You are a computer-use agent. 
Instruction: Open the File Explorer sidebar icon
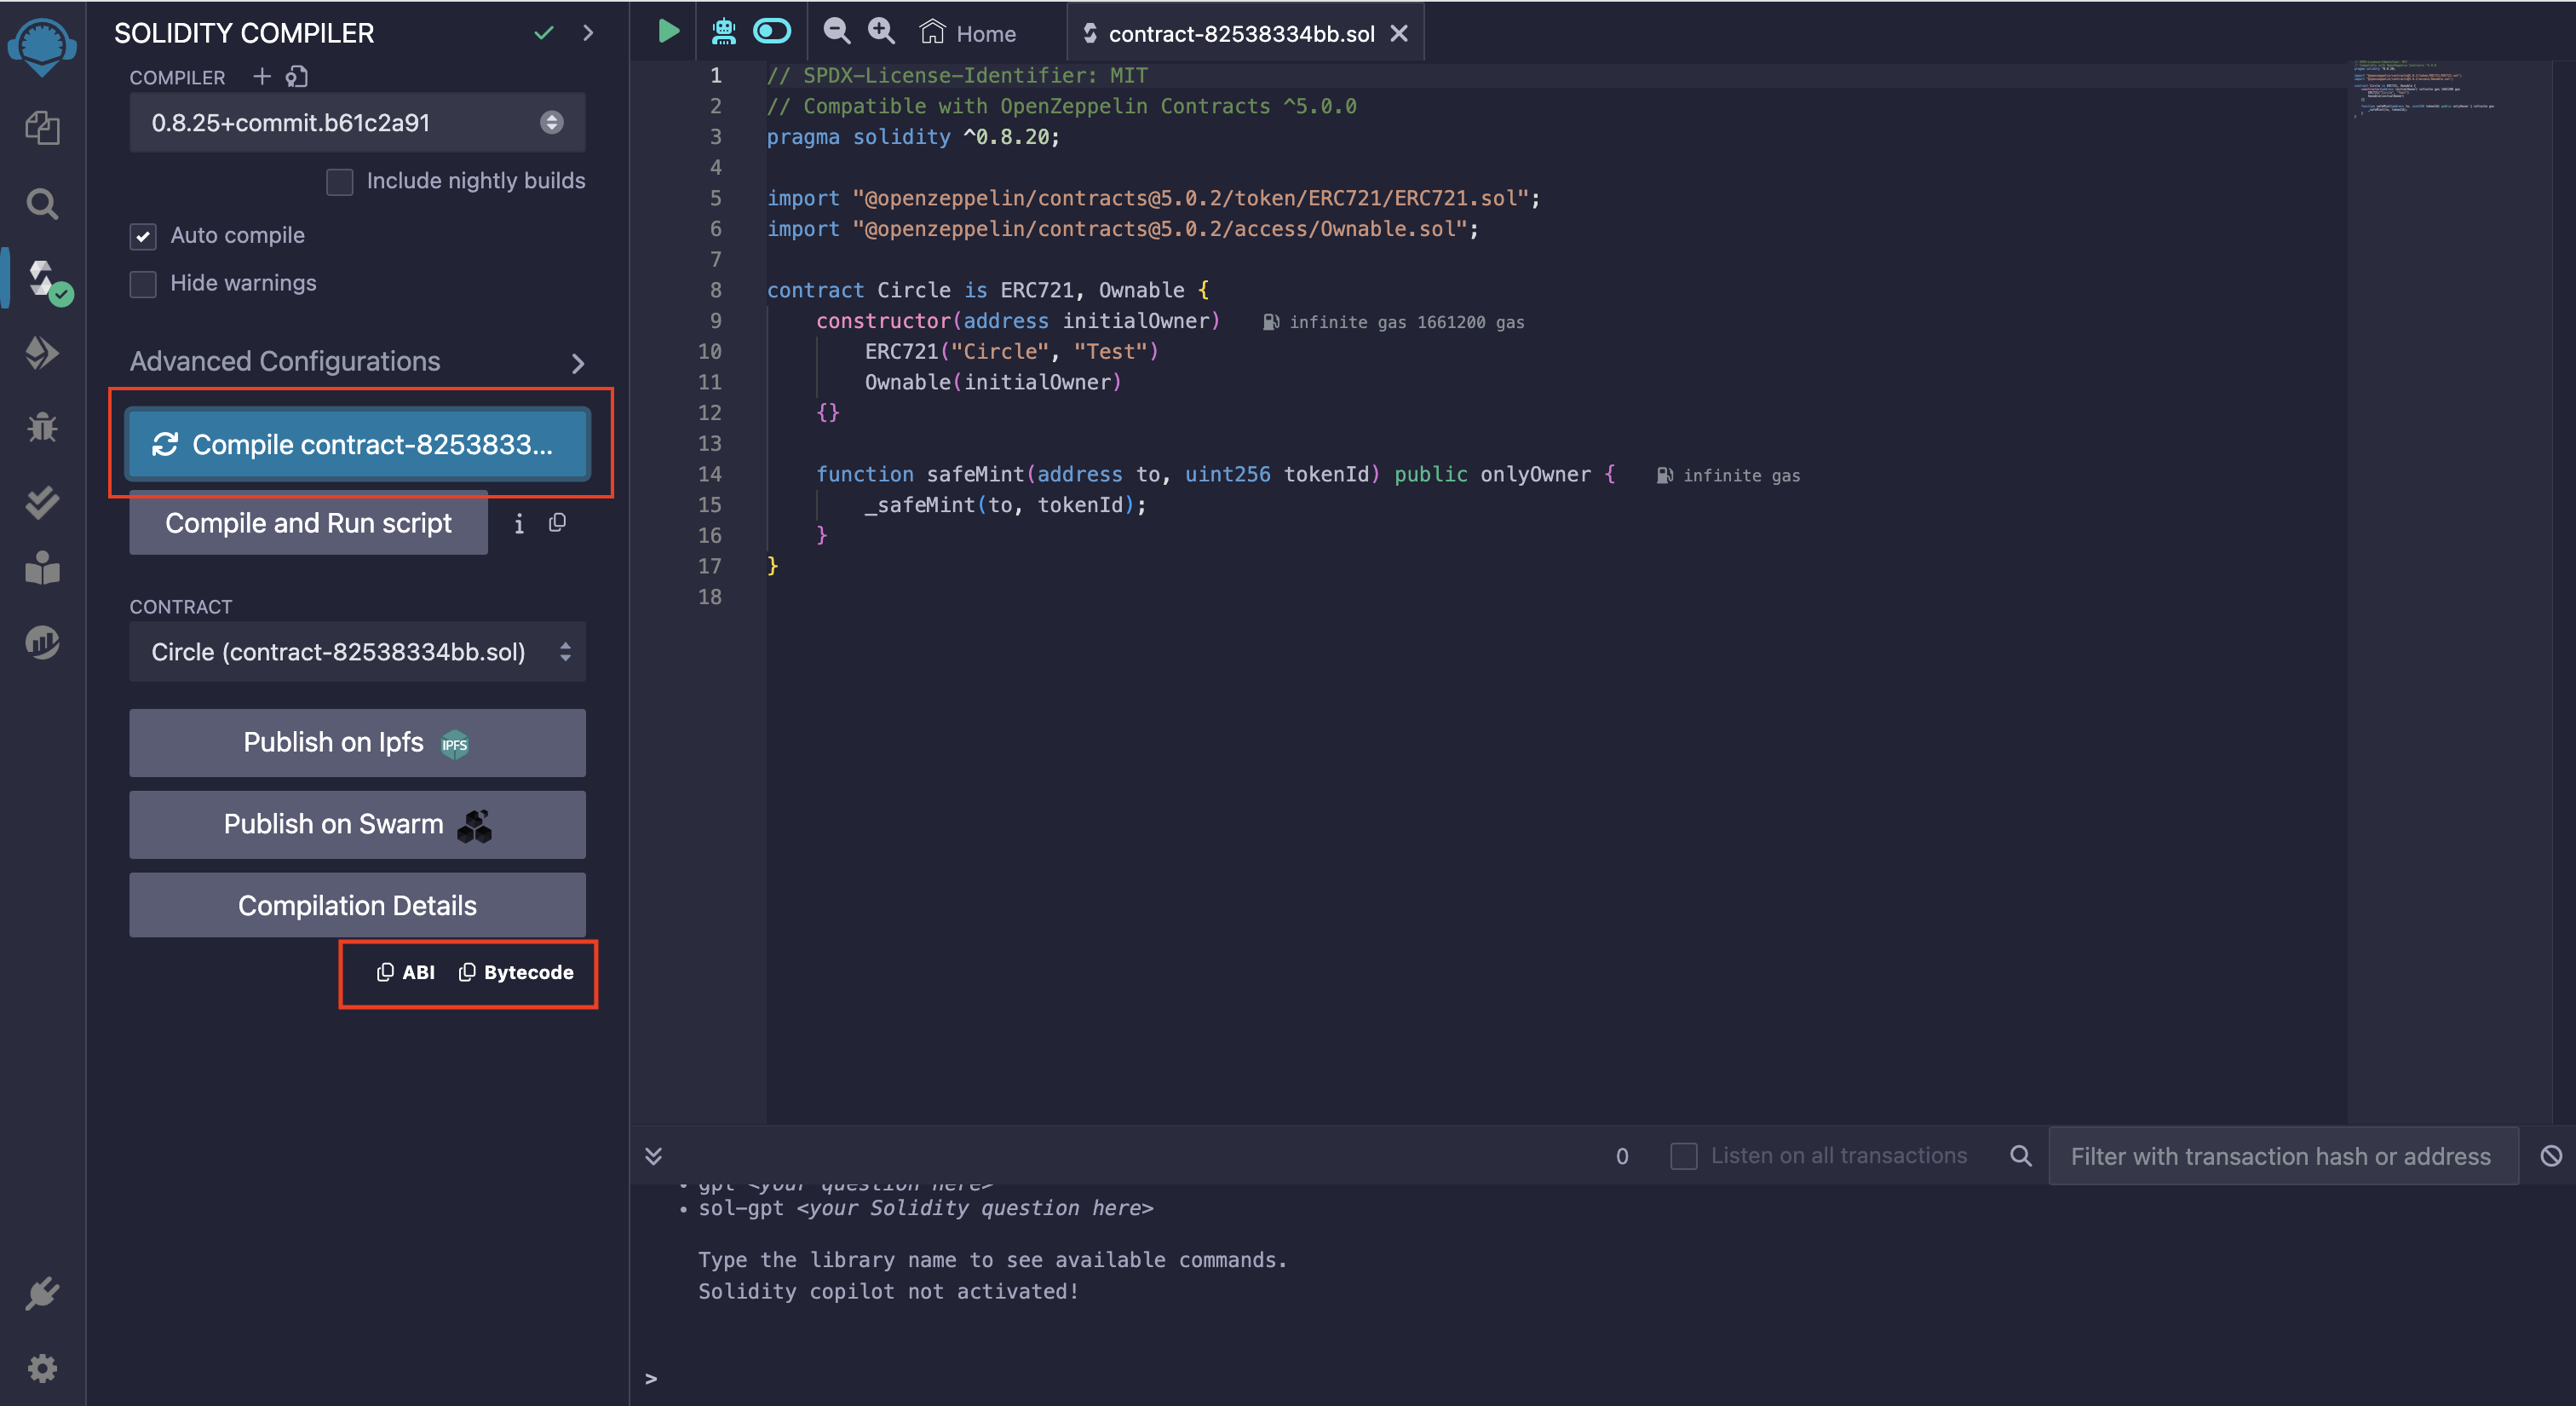click(42, 128)
